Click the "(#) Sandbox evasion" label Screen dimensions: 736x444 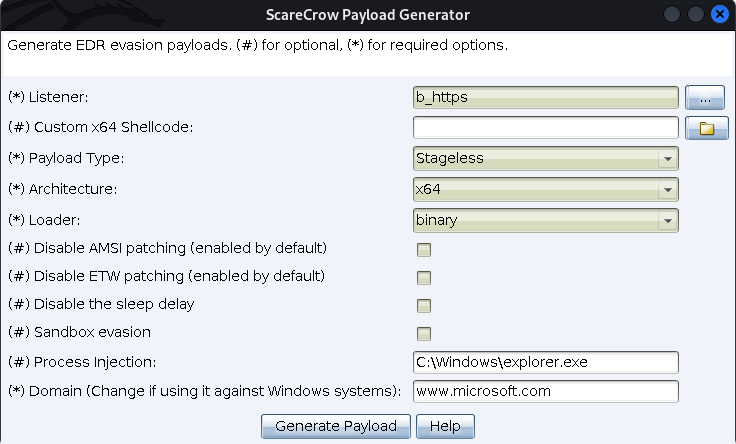point(79,332)
